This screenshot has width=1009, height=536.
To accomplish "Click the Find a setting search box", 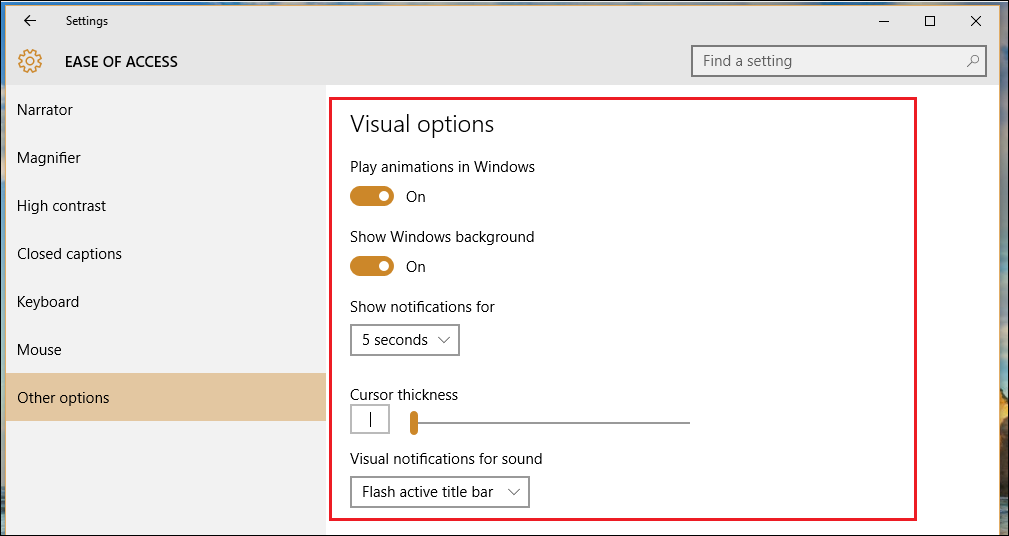I will click(x=830, y=61).
